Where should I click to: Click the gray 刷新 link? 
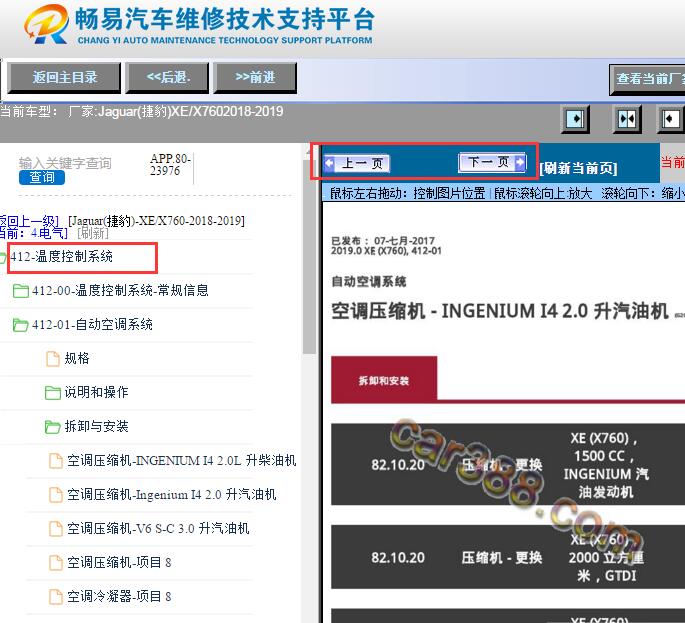(93, 233)
